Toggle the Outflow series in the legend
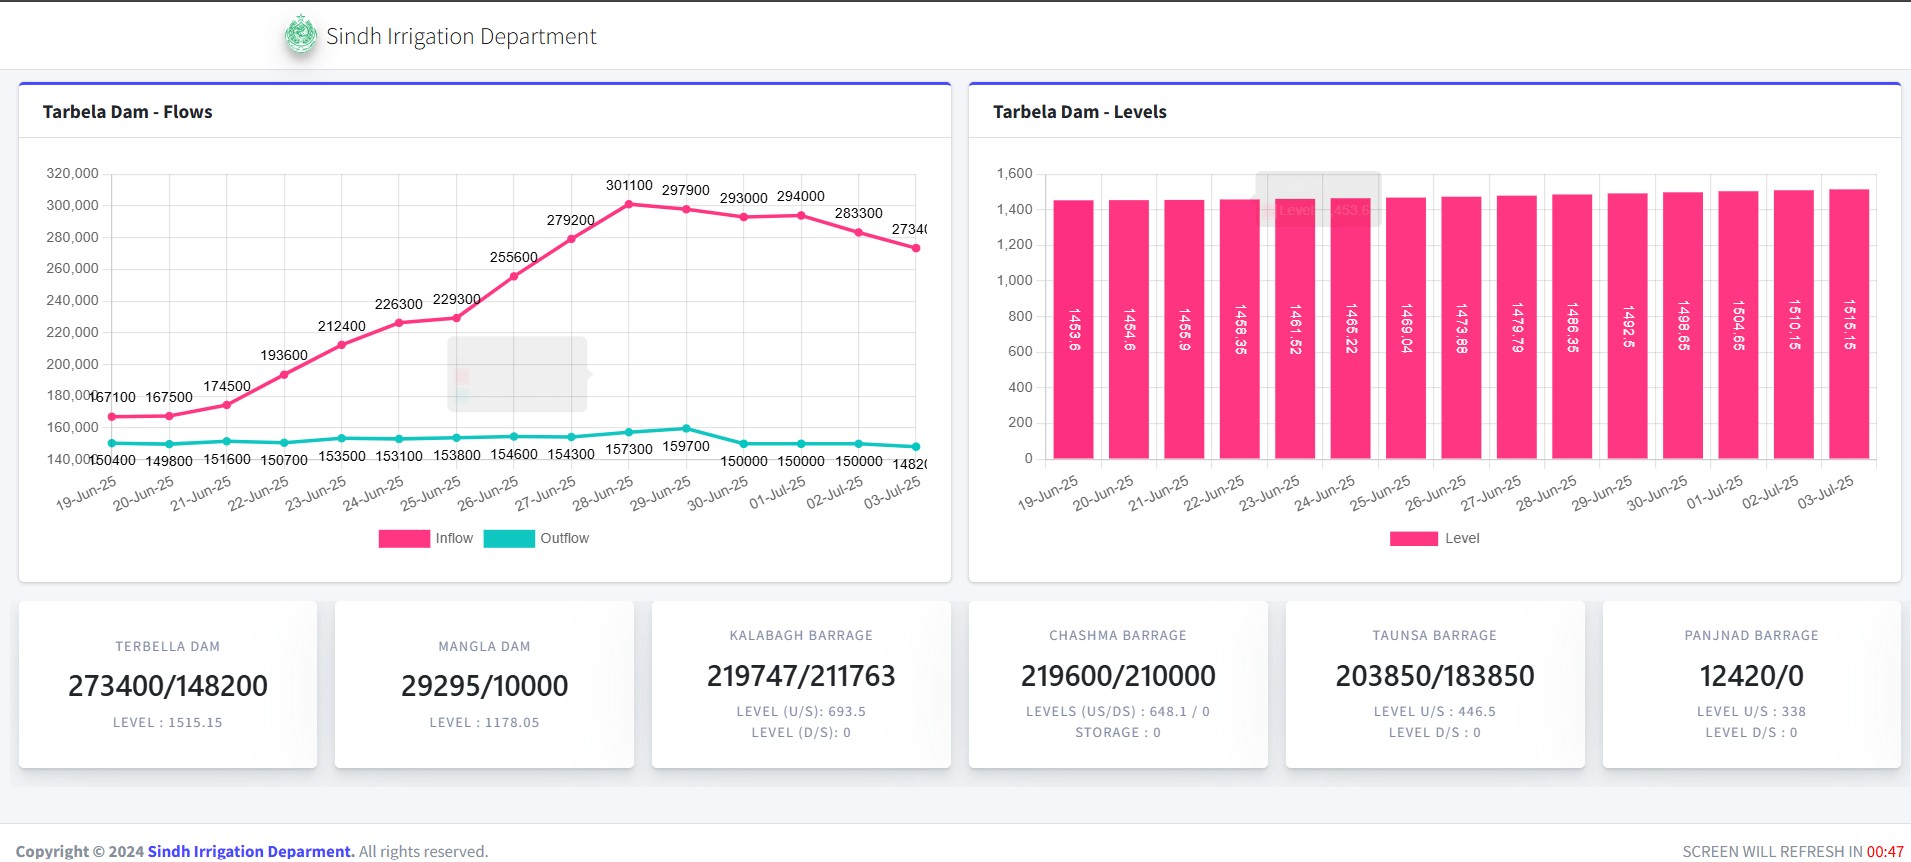 point(564,538)
